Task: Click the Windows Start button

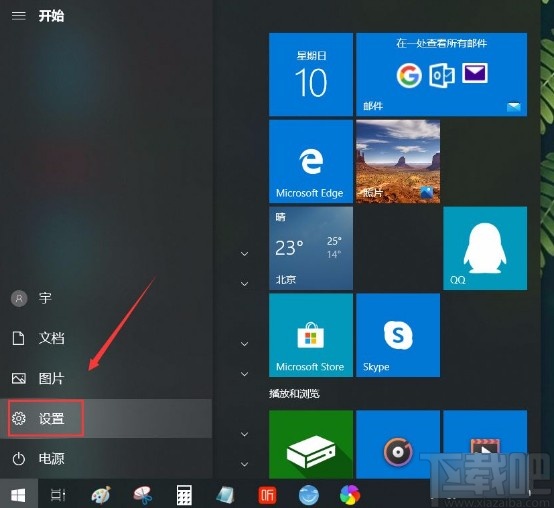Action: tap(18, 495)
